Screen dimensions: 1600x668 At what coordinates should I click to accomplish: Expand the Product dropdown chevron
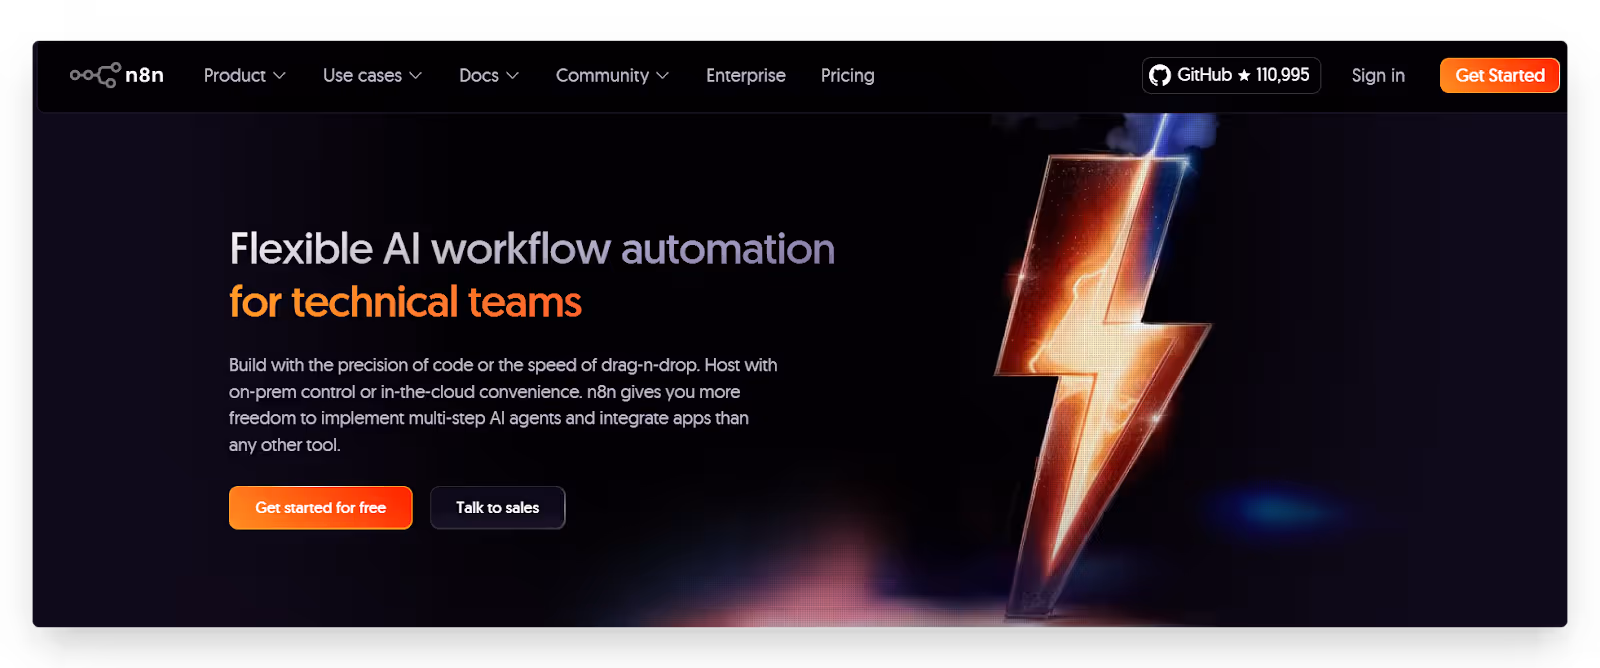280,76
